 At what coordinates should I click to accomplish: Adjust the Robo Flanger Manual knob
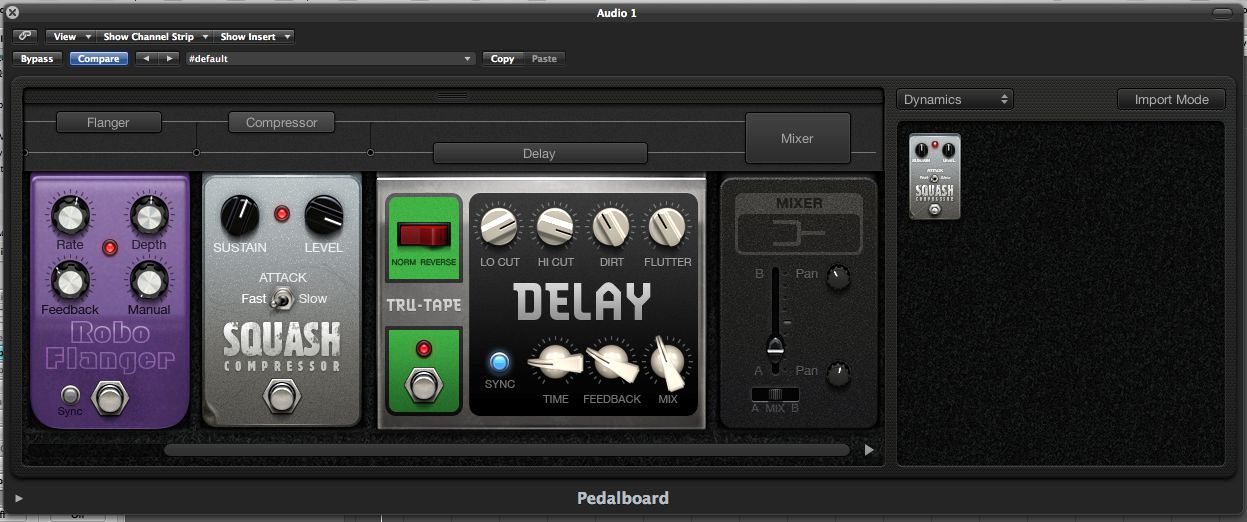(148, 280)
